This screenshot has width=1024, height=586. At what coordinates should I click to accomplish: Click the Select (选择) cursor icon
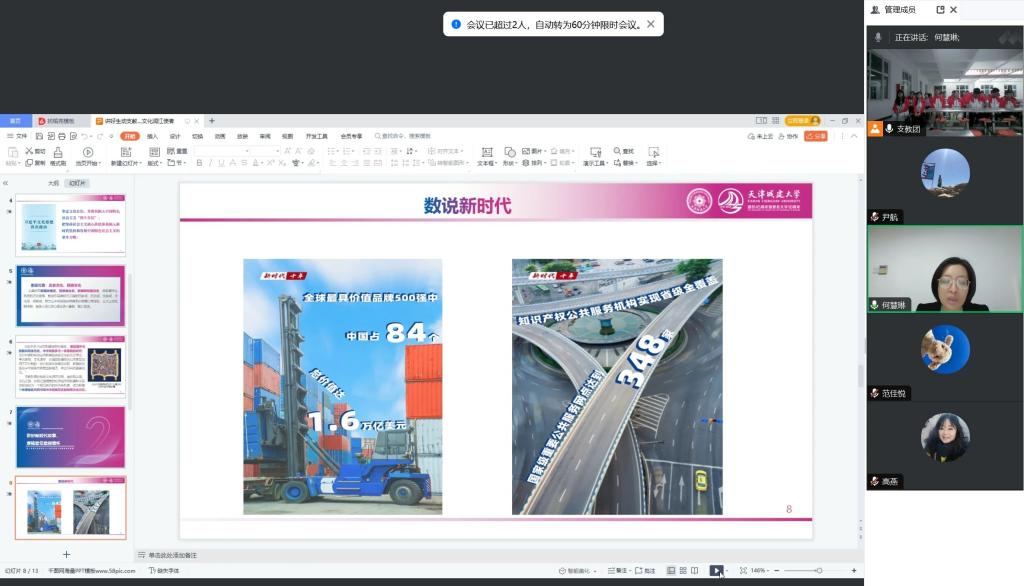[x=653, y=152]
